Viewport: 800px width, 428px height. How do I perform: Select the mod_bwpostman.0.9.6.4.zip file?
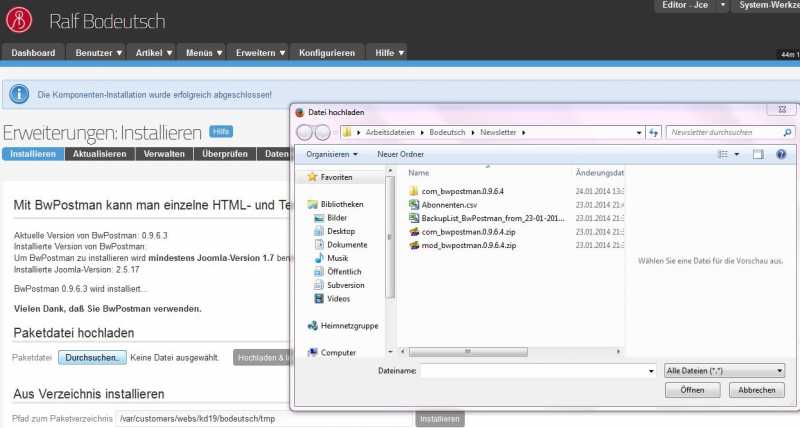point(468,245)
